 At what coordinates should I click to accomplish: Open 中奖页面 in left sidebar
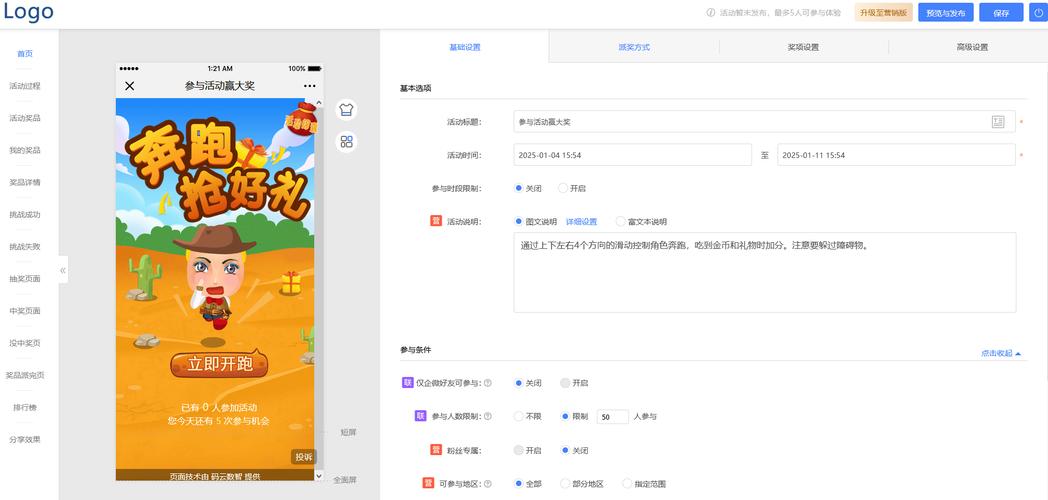(25, 311)
